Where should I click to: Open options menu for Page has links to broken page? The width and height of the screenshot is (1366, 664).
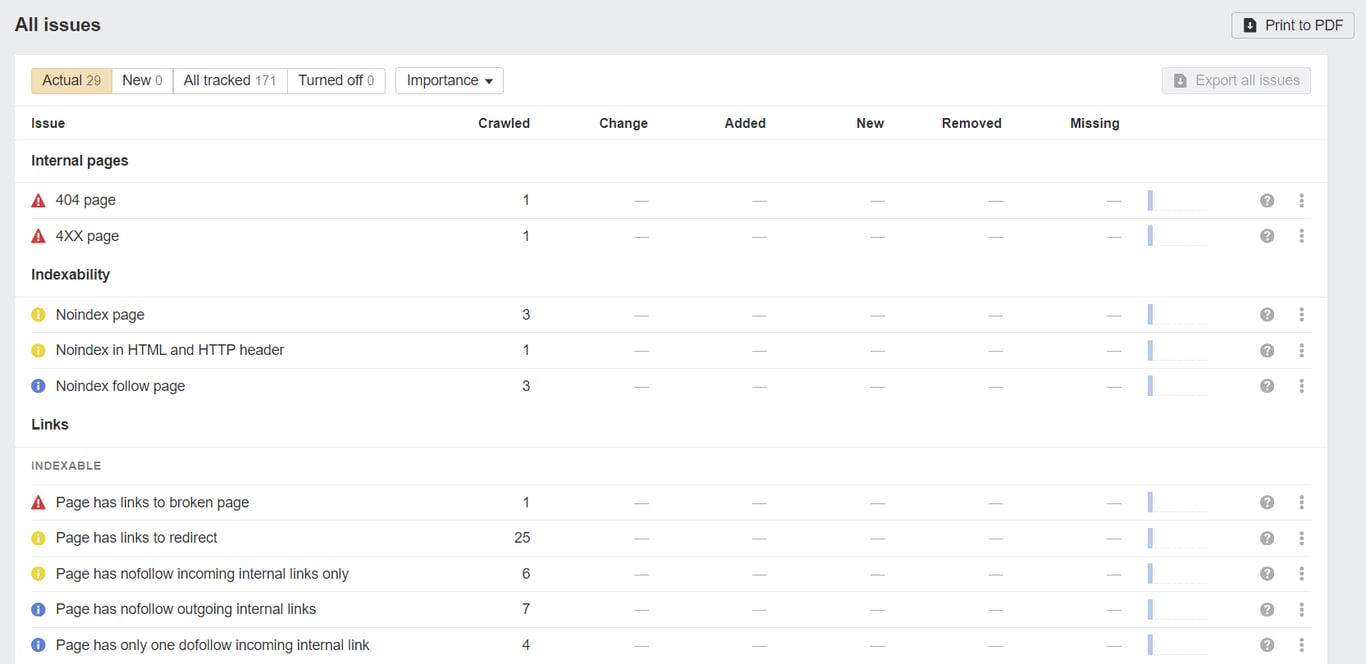(1302, 502)
